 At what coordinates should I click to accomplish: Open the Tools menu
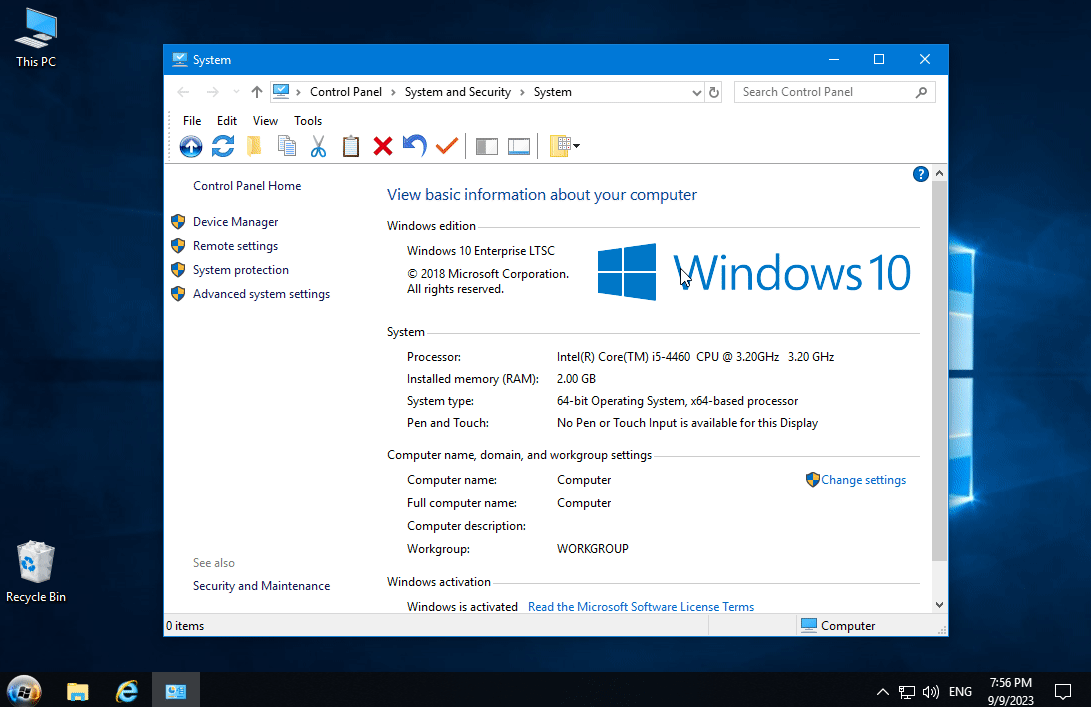(x=308, y=120)
